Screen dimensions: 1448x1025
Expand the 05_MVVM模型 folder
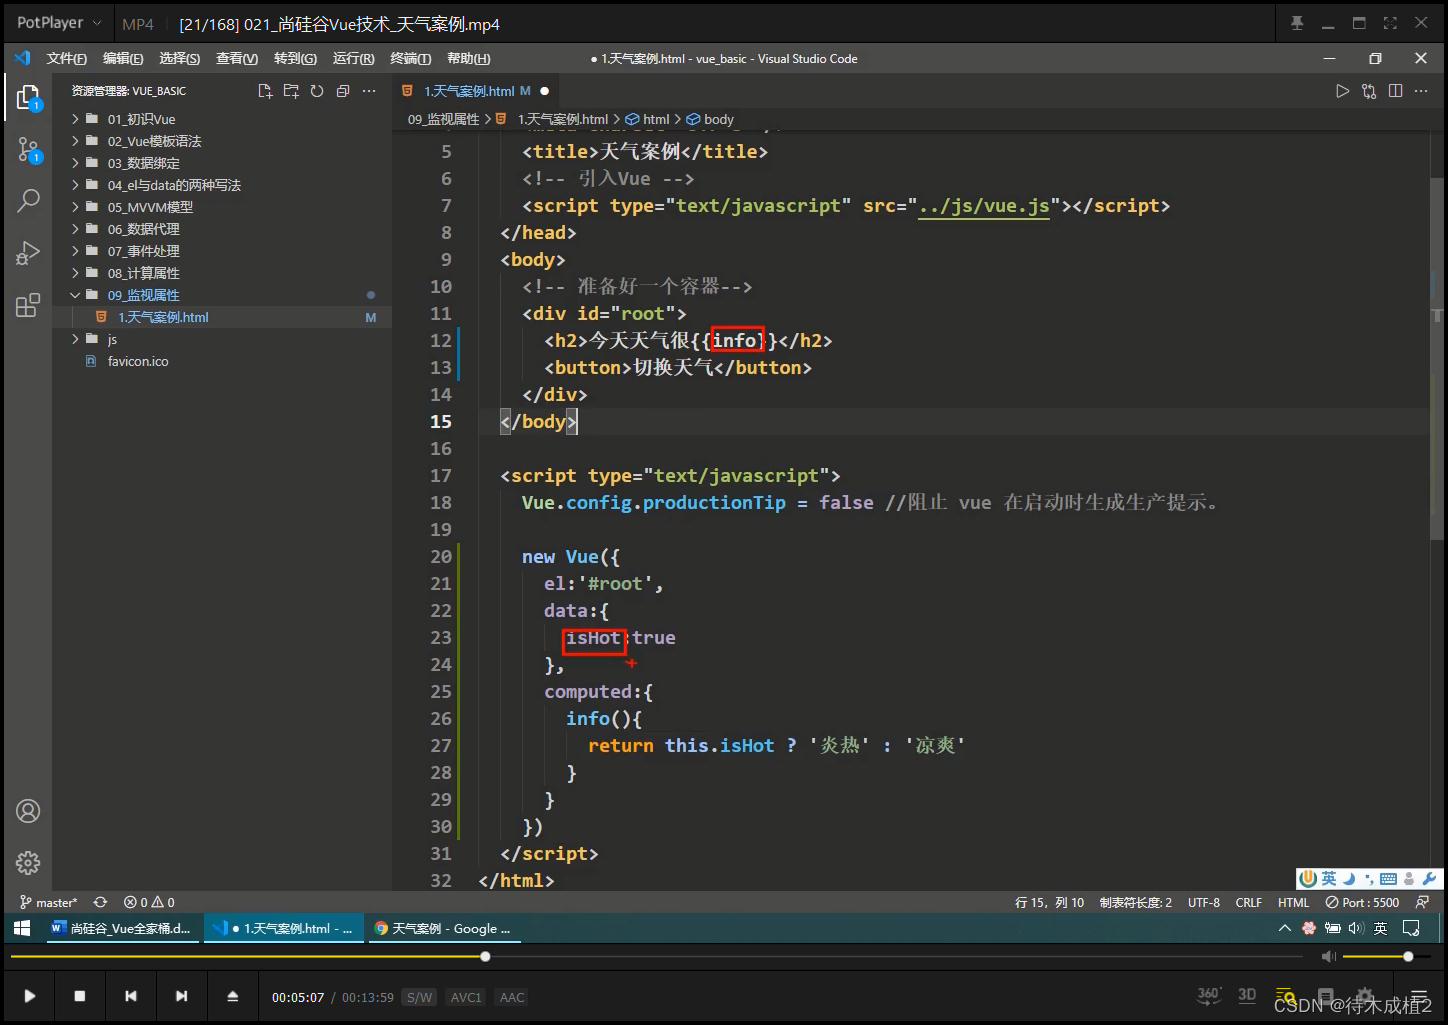(150, 207)
